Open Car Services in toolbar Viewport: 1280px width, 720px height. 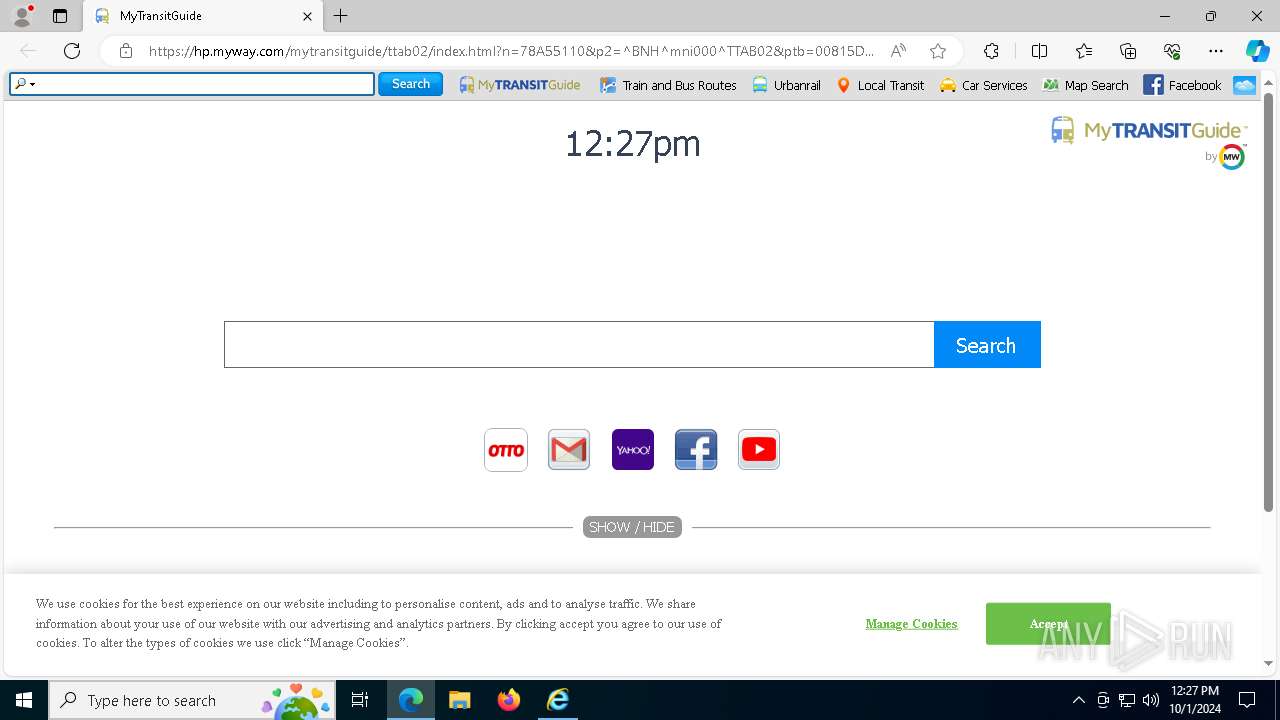983,85
